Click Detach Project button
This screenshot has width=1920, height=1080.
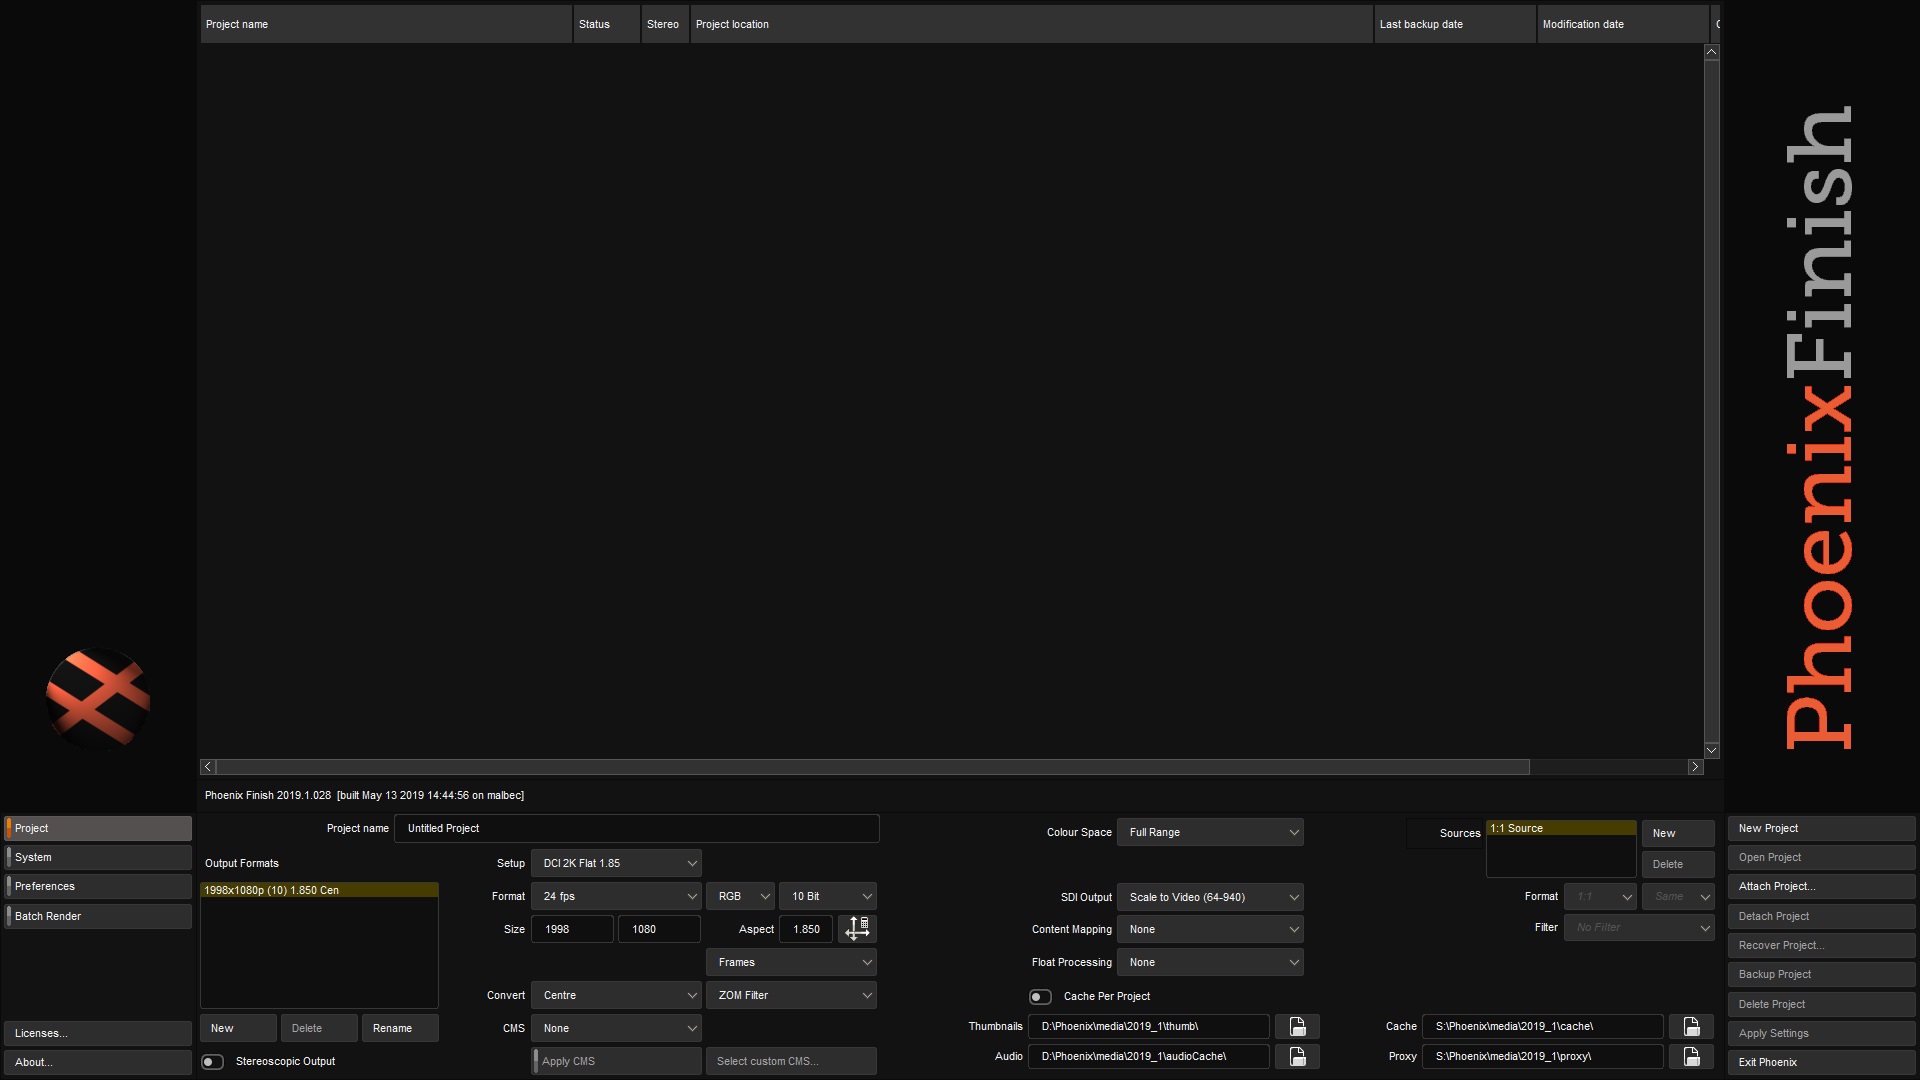[1822, 916]
